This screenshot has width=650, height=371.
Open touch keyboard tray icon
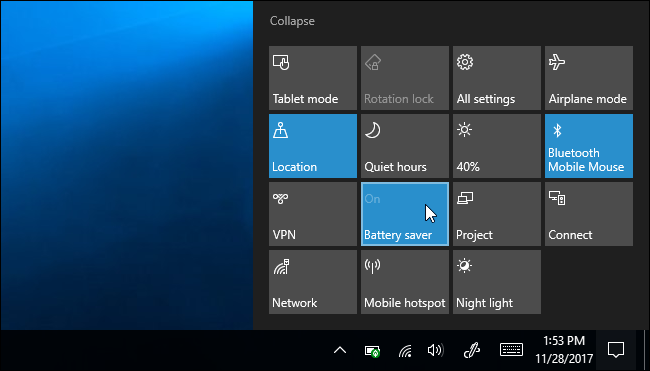pyautogui.click(x=512, y=350)
